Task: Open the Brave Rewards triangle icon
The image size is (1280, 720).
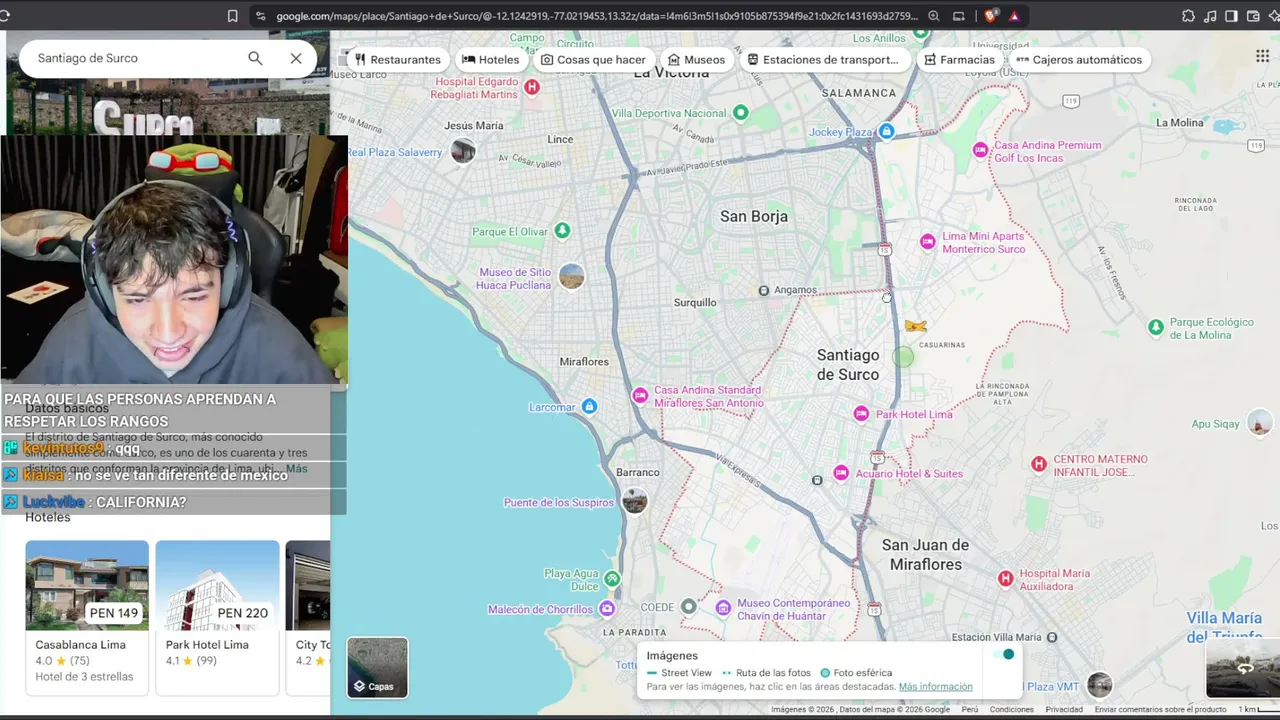Action: pyautogui.click(x=1014, y=16)
